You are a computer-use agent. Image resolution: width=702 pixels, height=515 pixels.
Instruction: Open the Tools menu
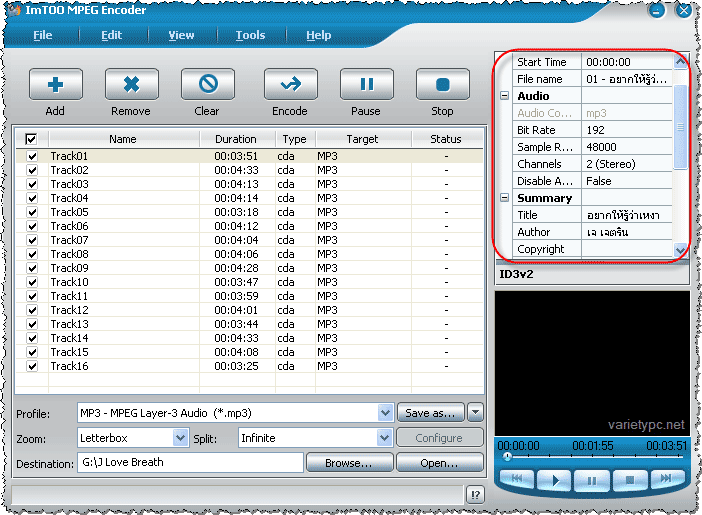pos(250,35)
